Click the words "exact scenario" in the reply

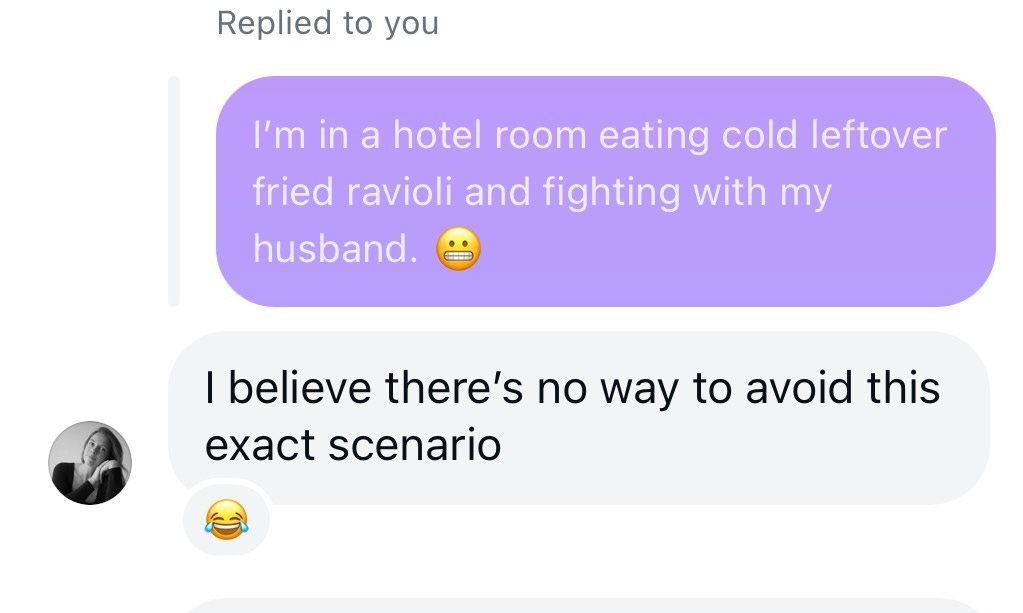tap(353, 445)
